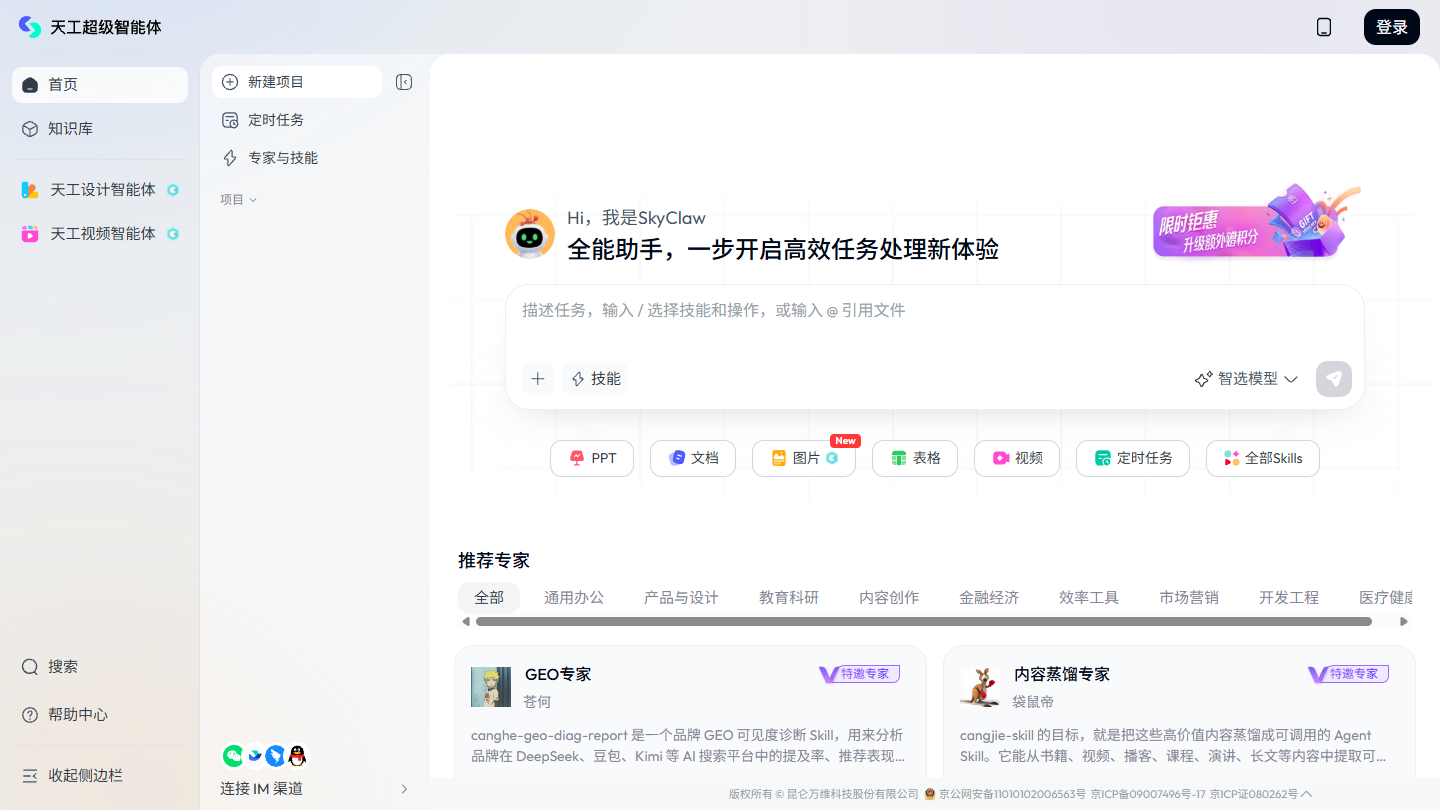The width and height of the screenshot is (1440, 810).
Task: Click 新建项目 new project button
Action: coord(297,82)
